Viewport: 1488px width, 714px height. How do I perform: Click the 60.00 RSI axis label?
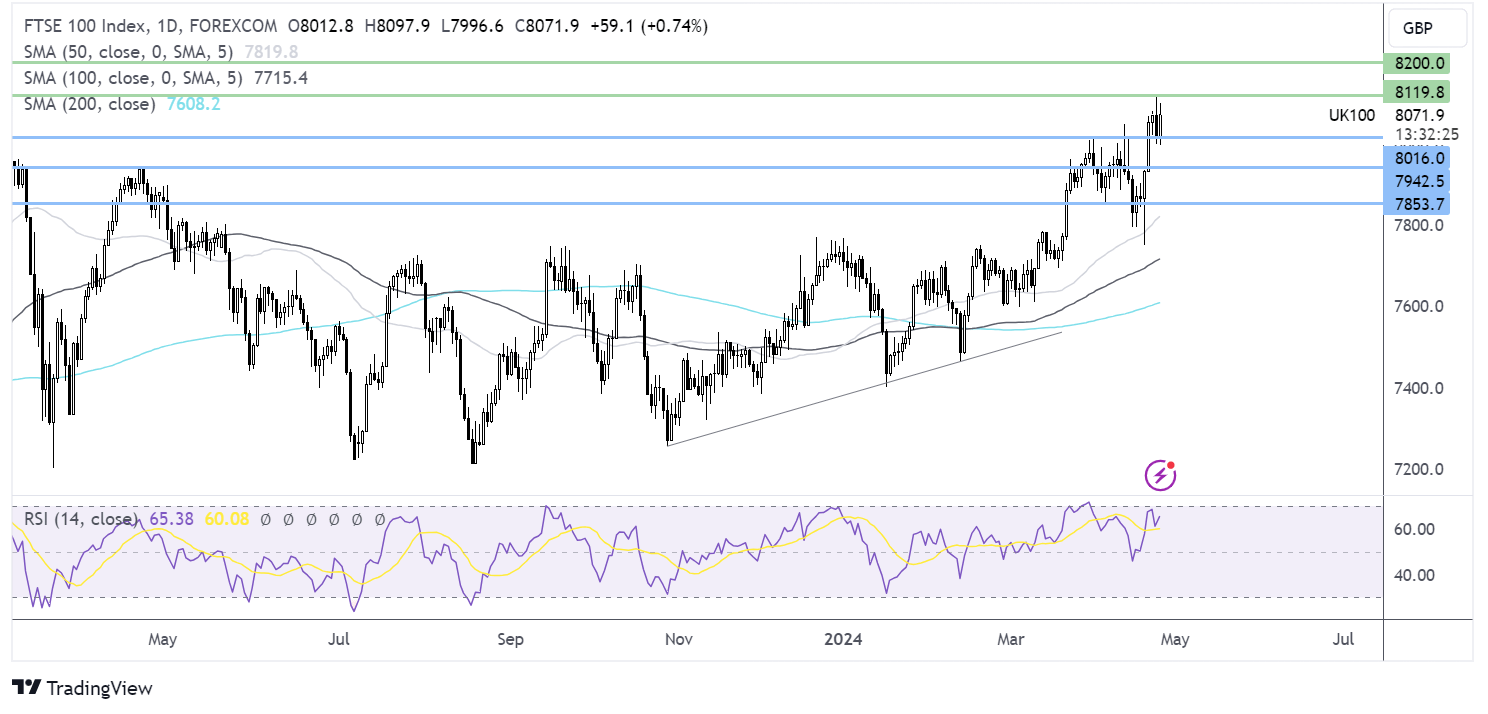pos(1415,529)
